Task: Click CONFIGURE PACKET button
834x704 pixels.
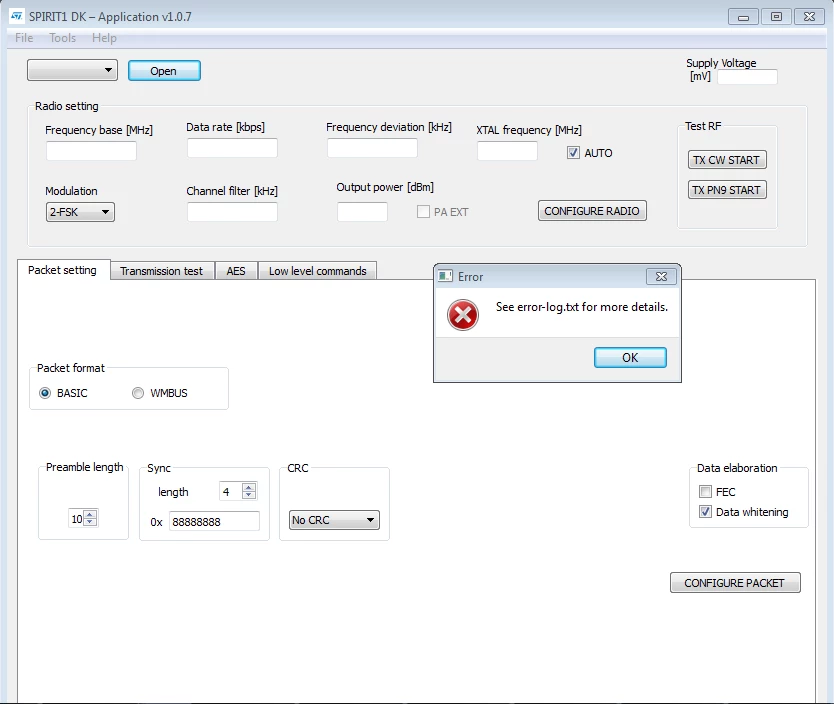Action: (x=735, y=583)
